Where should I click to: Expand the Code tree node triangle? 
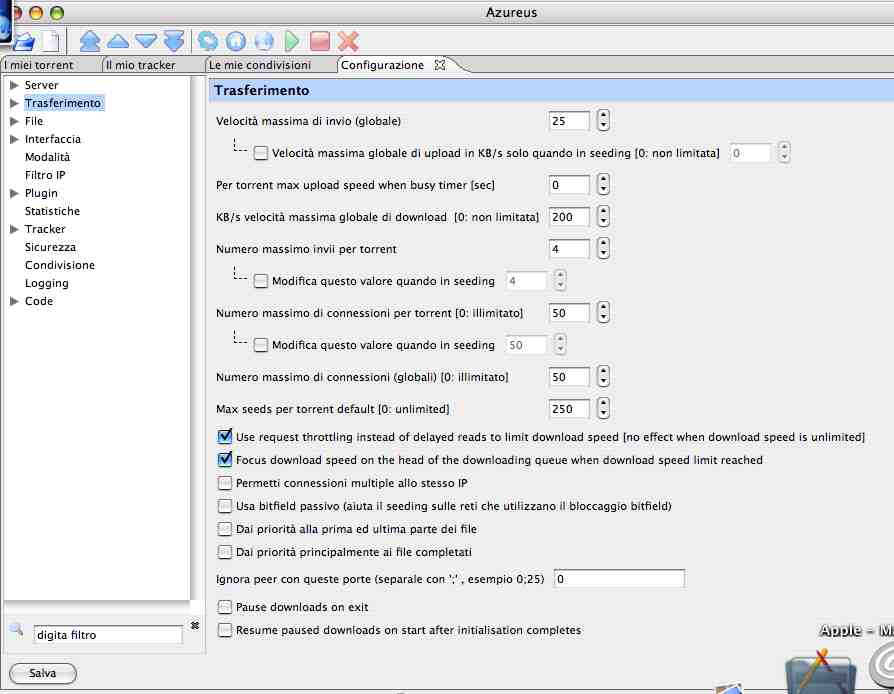point(15,301)
